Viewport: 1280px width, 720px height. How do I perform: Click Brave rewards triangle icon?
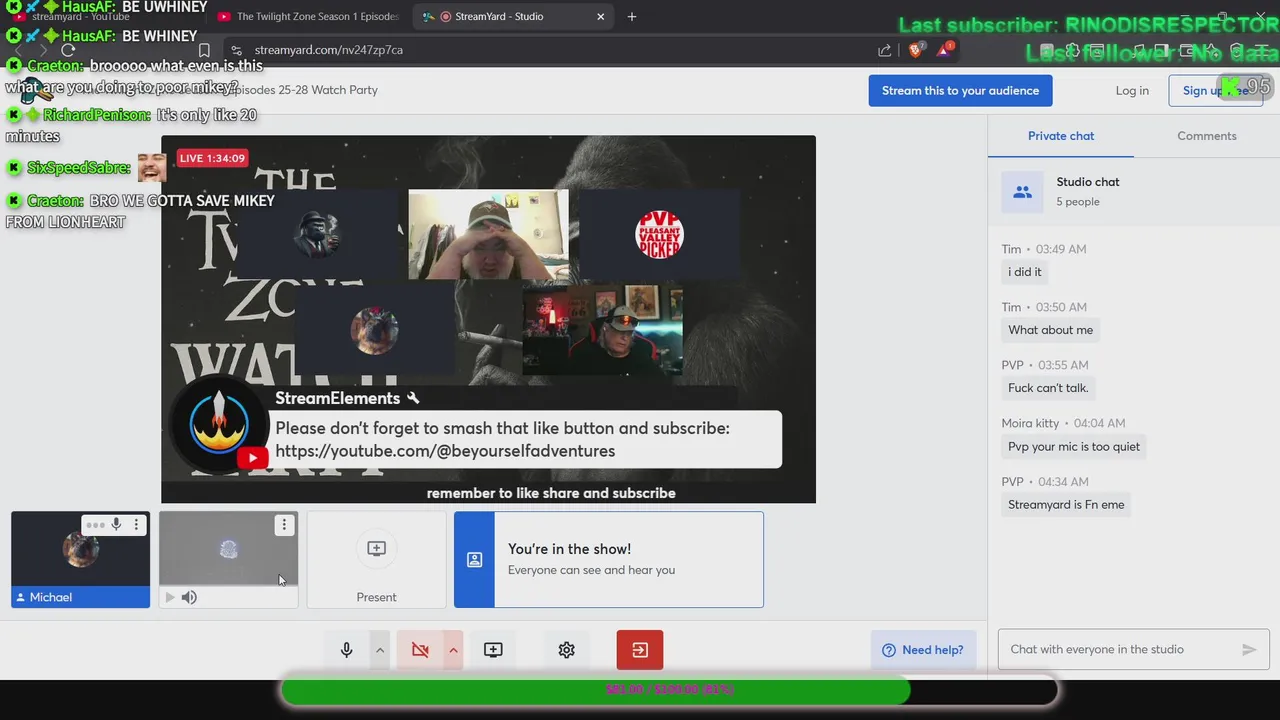coord(944,50)
